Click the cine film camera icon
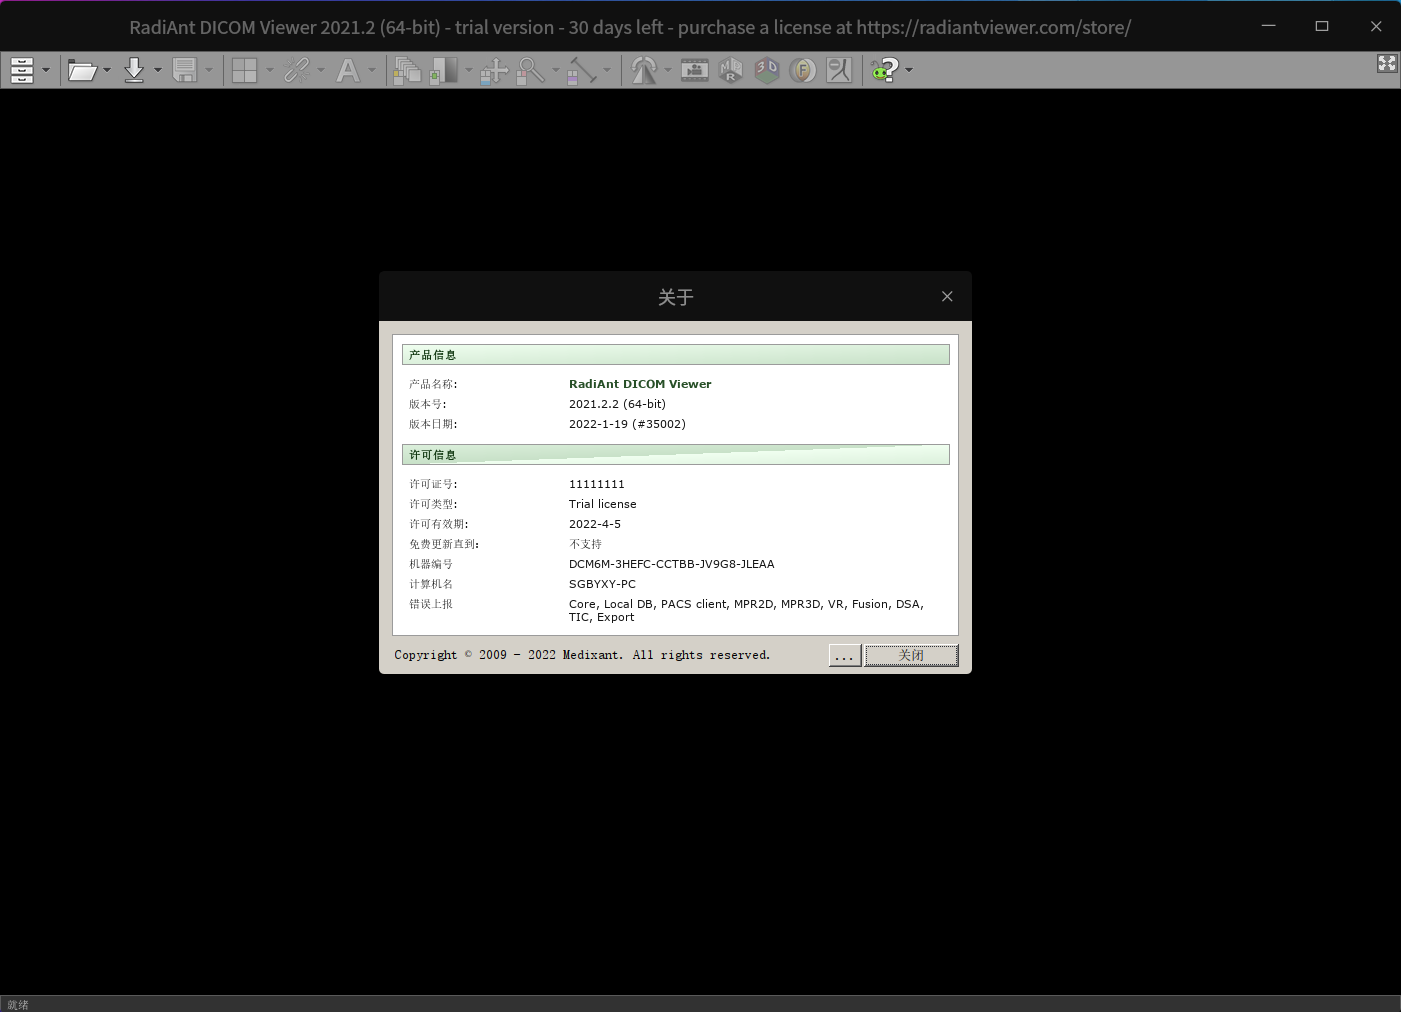This screenshot has width=1401, height=1012. (x=695, y=70)
